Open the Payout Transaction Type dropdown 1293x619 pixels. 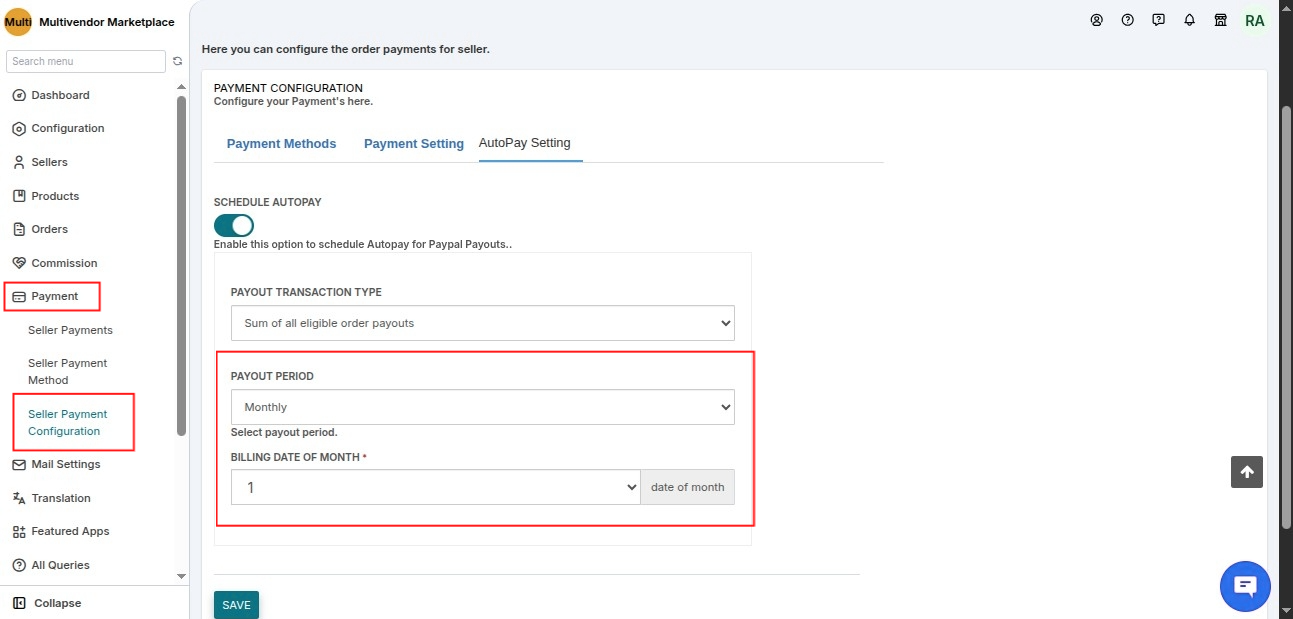483,323
